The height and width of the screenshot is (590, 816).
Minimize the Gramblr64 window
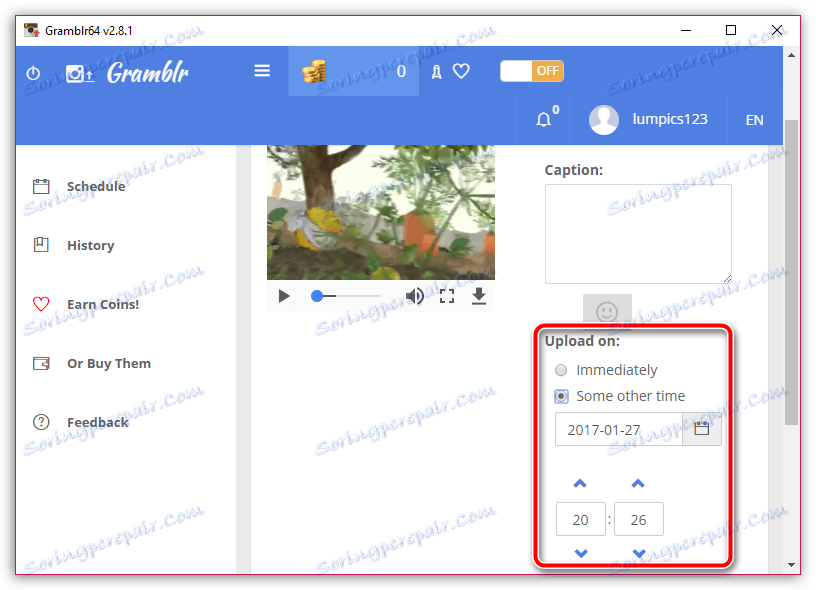click(x=686, y=30)
